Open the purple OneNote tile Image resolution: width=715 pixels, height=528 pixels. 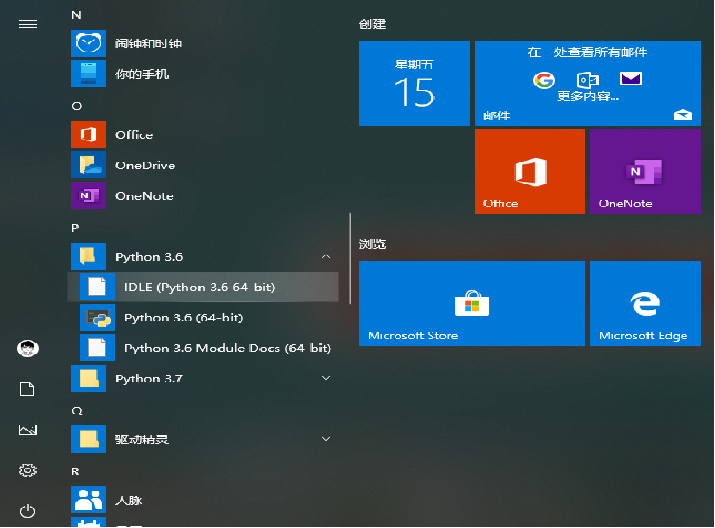(645, 171)
